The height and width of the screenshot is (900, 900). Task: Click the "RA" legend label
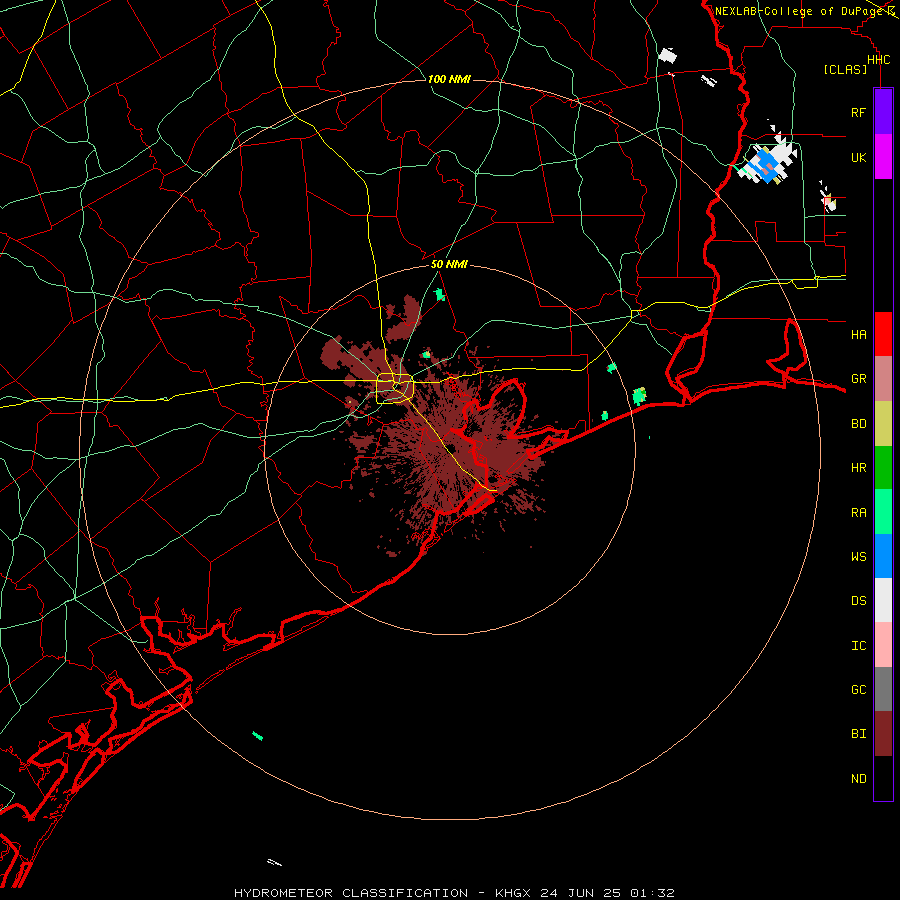[x=858, y=513]
